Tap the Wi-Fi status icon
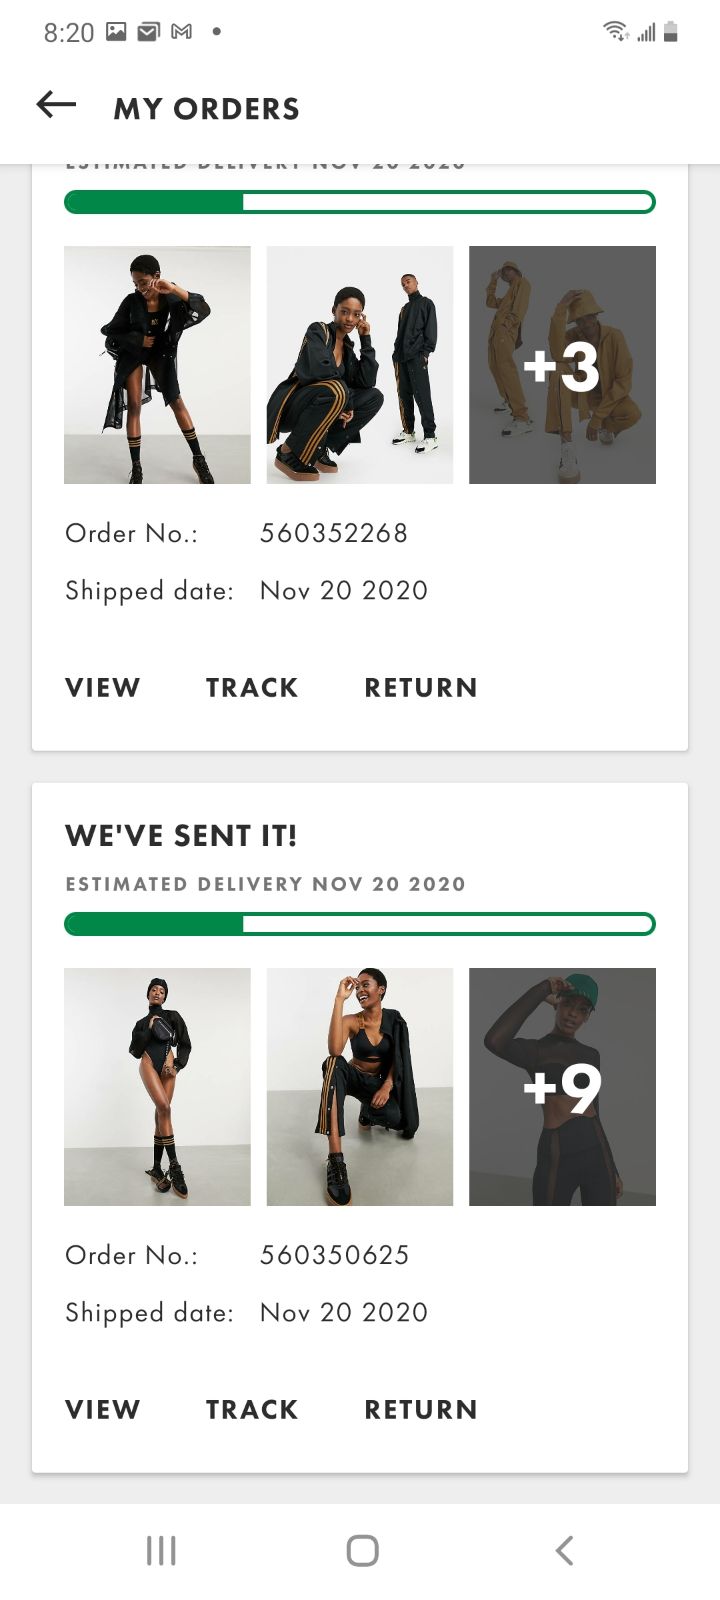 [x=615, y=31]
